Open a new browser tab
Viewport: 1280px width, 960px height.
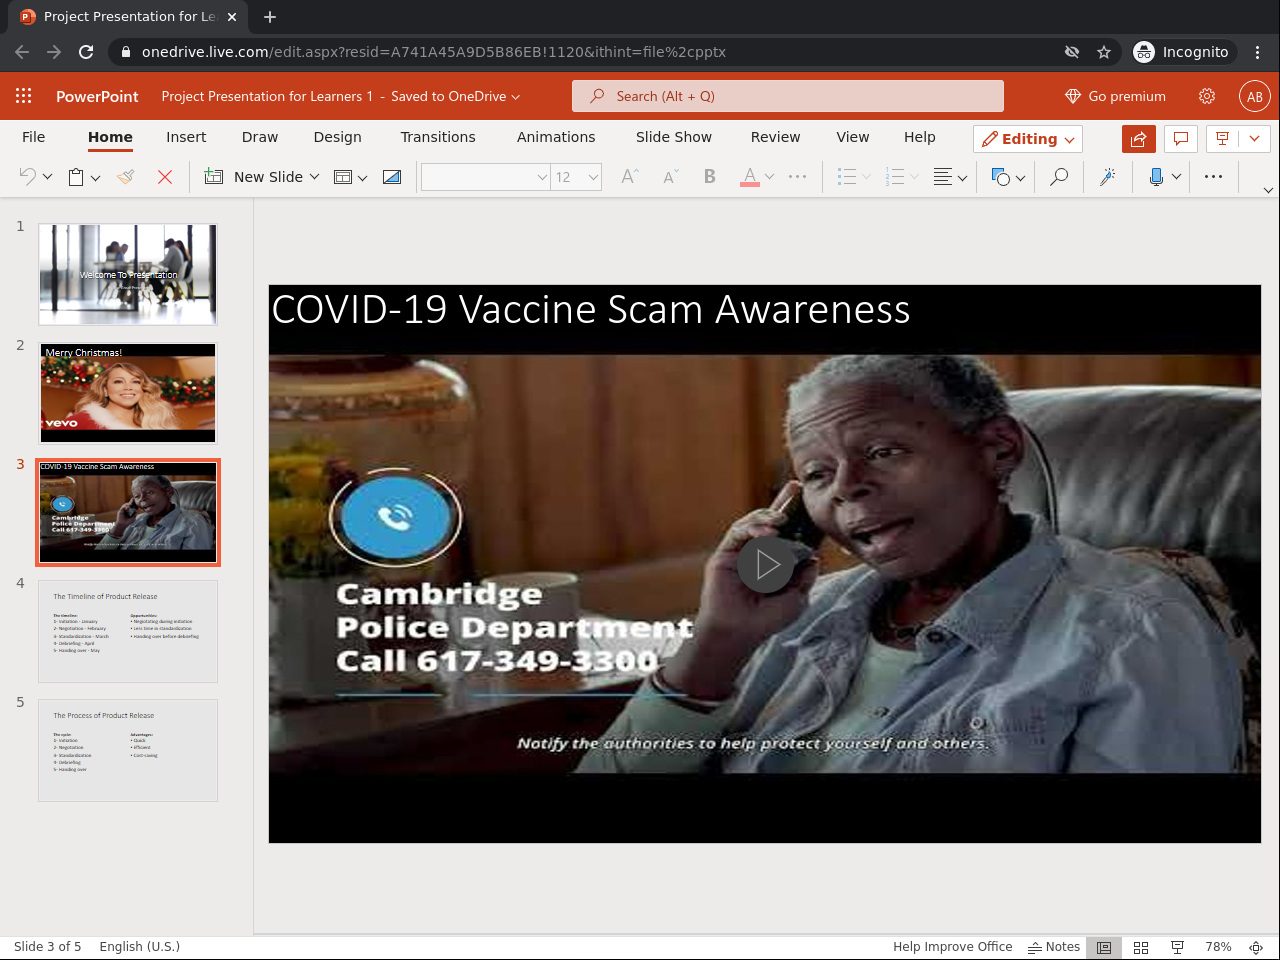click(x=270, y=17)
